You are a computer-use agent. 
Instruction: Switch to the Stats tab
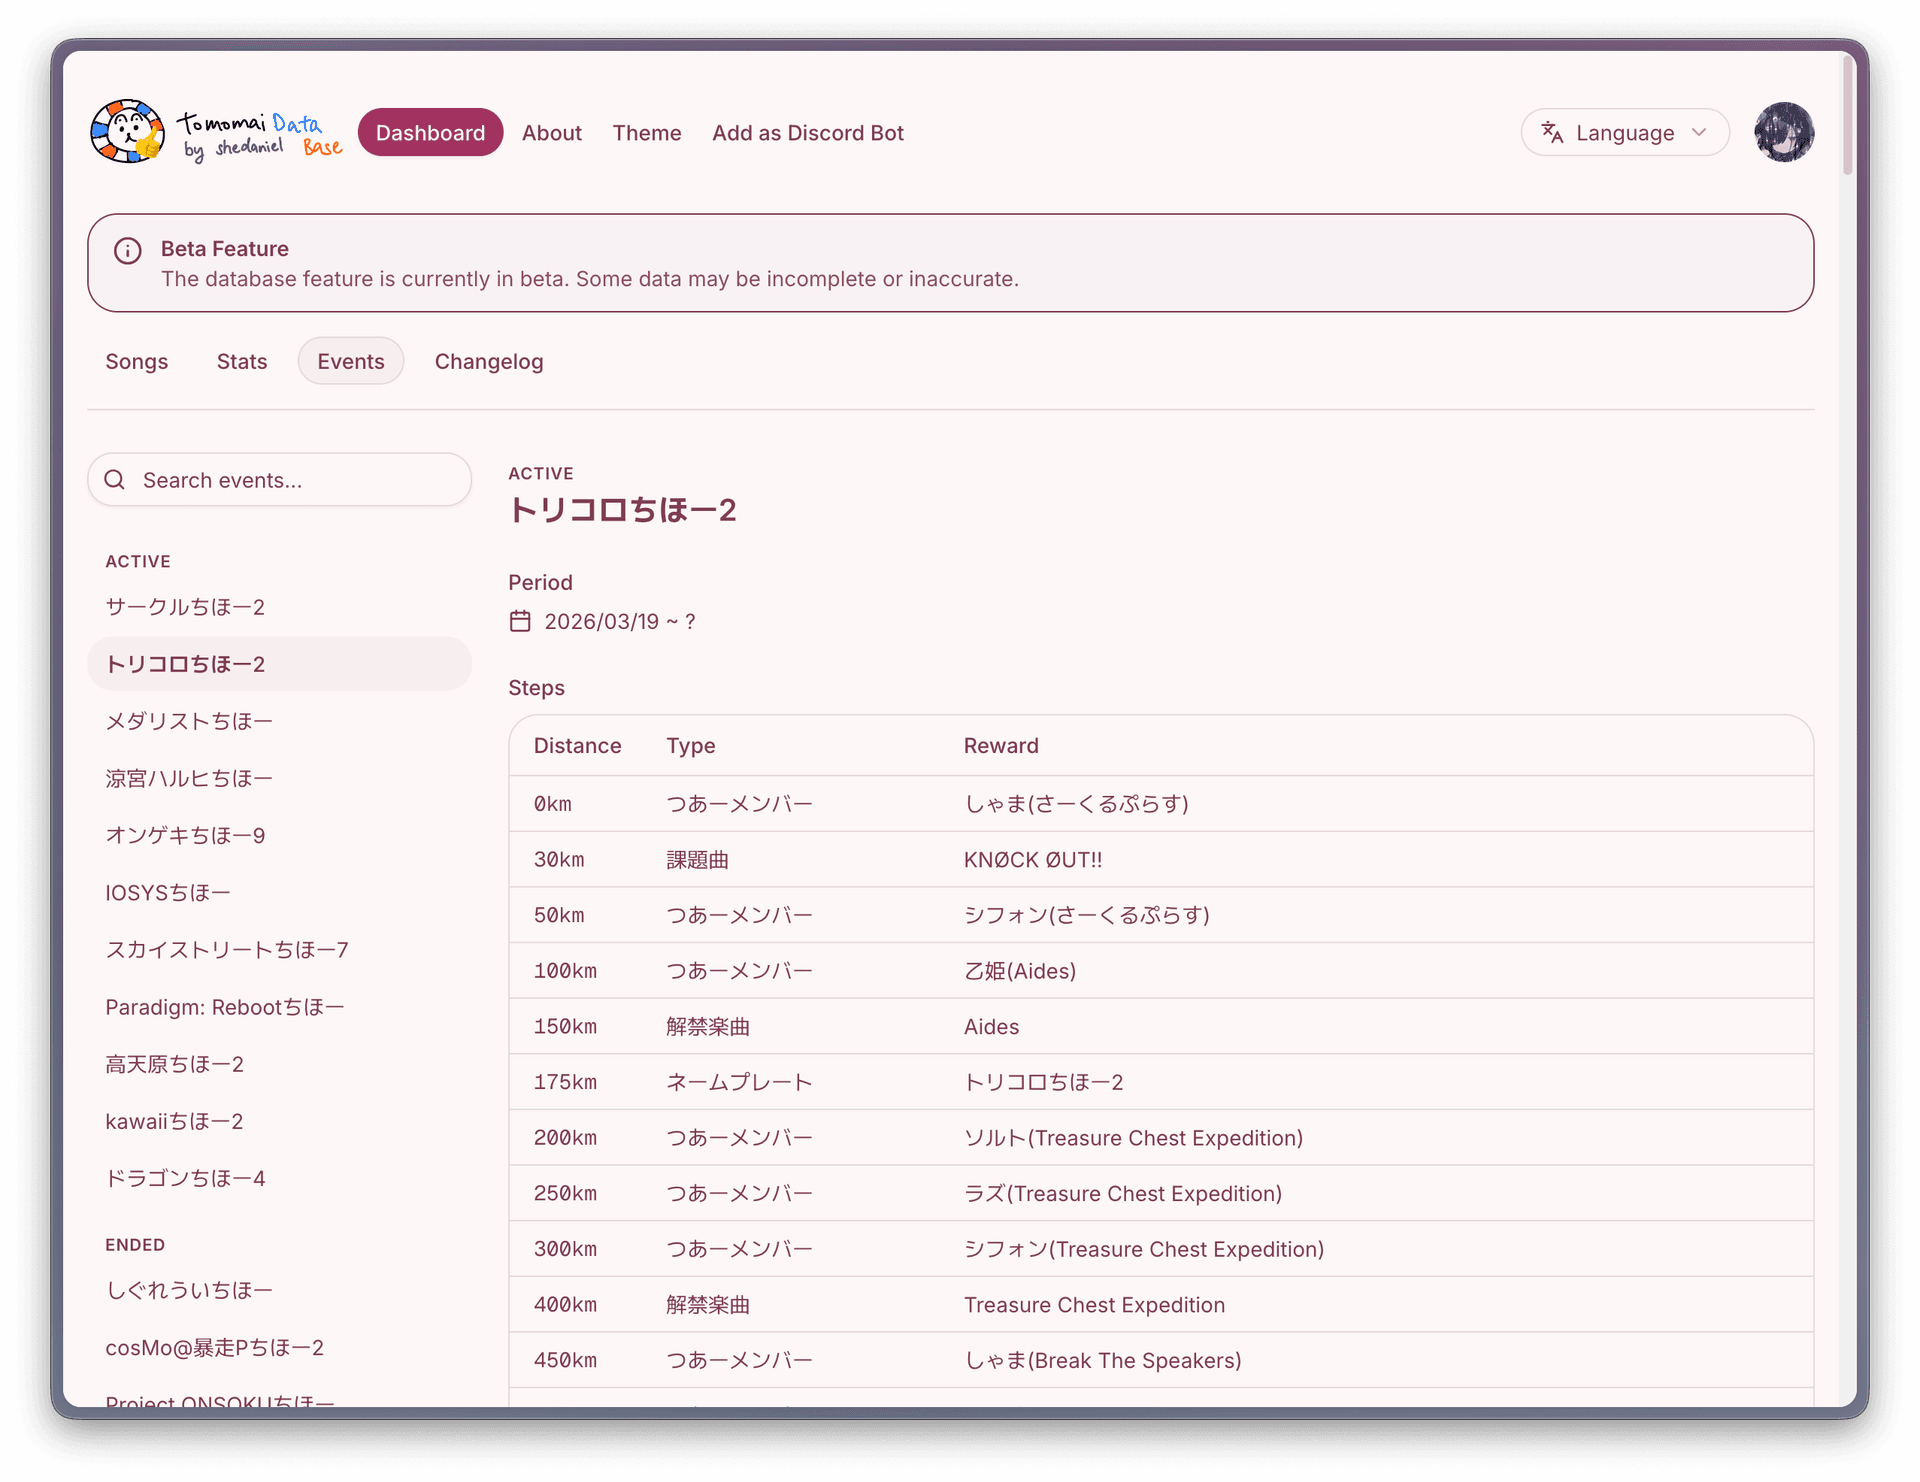pos(241,361)
